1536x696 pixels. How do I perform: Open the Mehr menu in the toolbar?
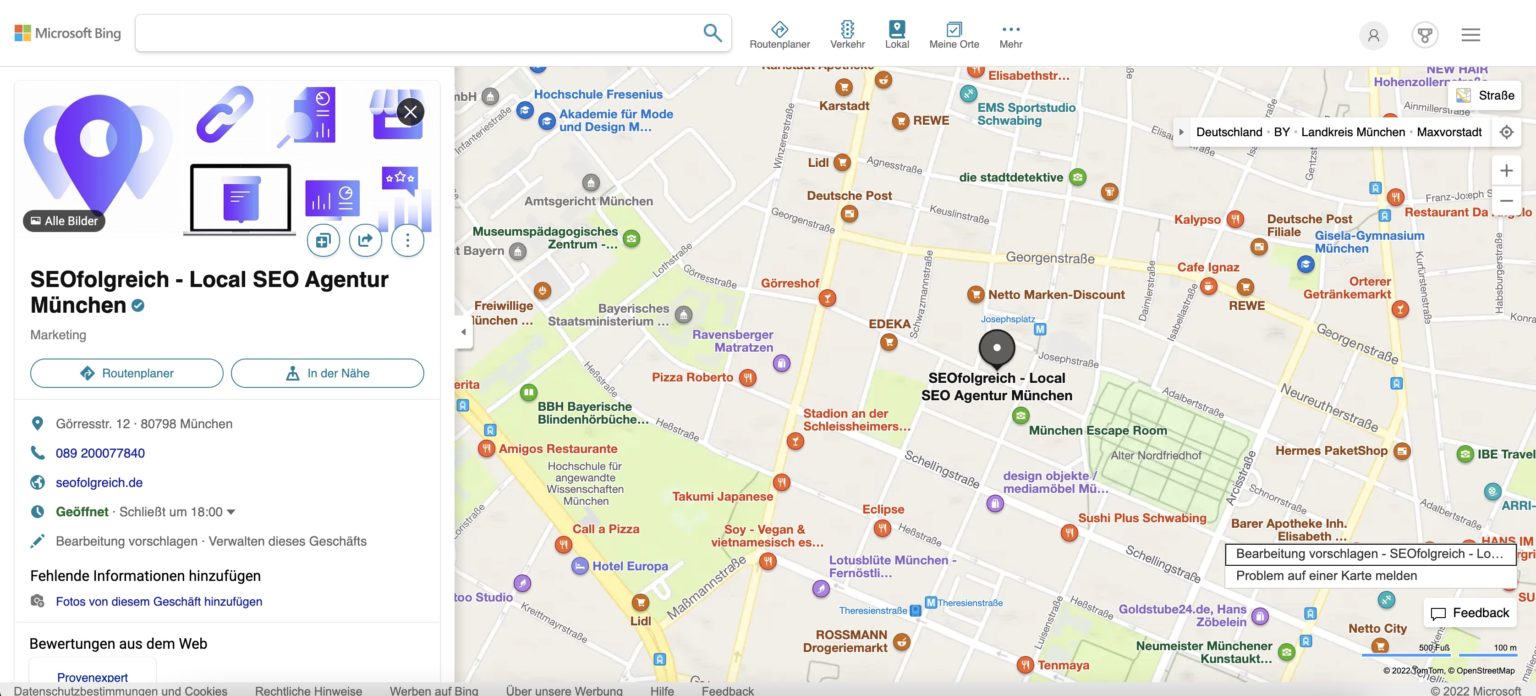[x=1010, y=34]
